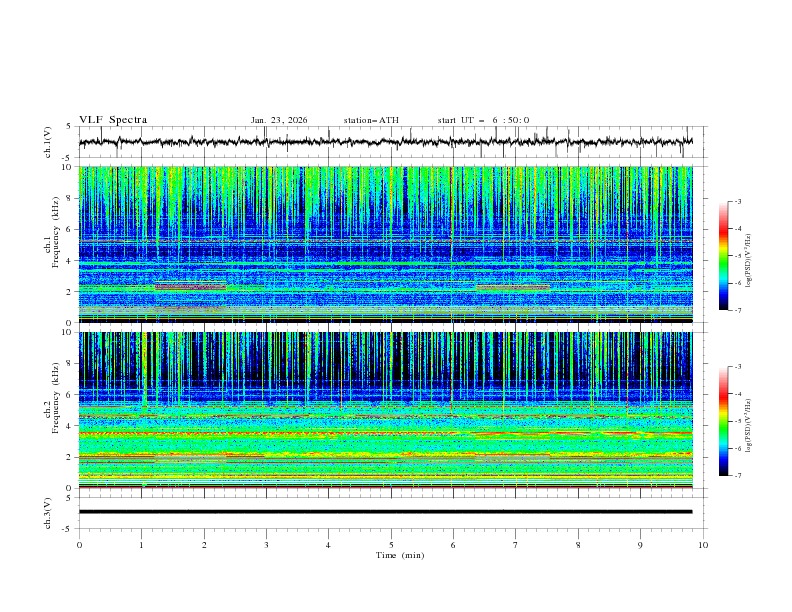This screenshot has width=792, height=612.
Task: Click the Jan. 23, 2026 date label
Action: point(279,120)
